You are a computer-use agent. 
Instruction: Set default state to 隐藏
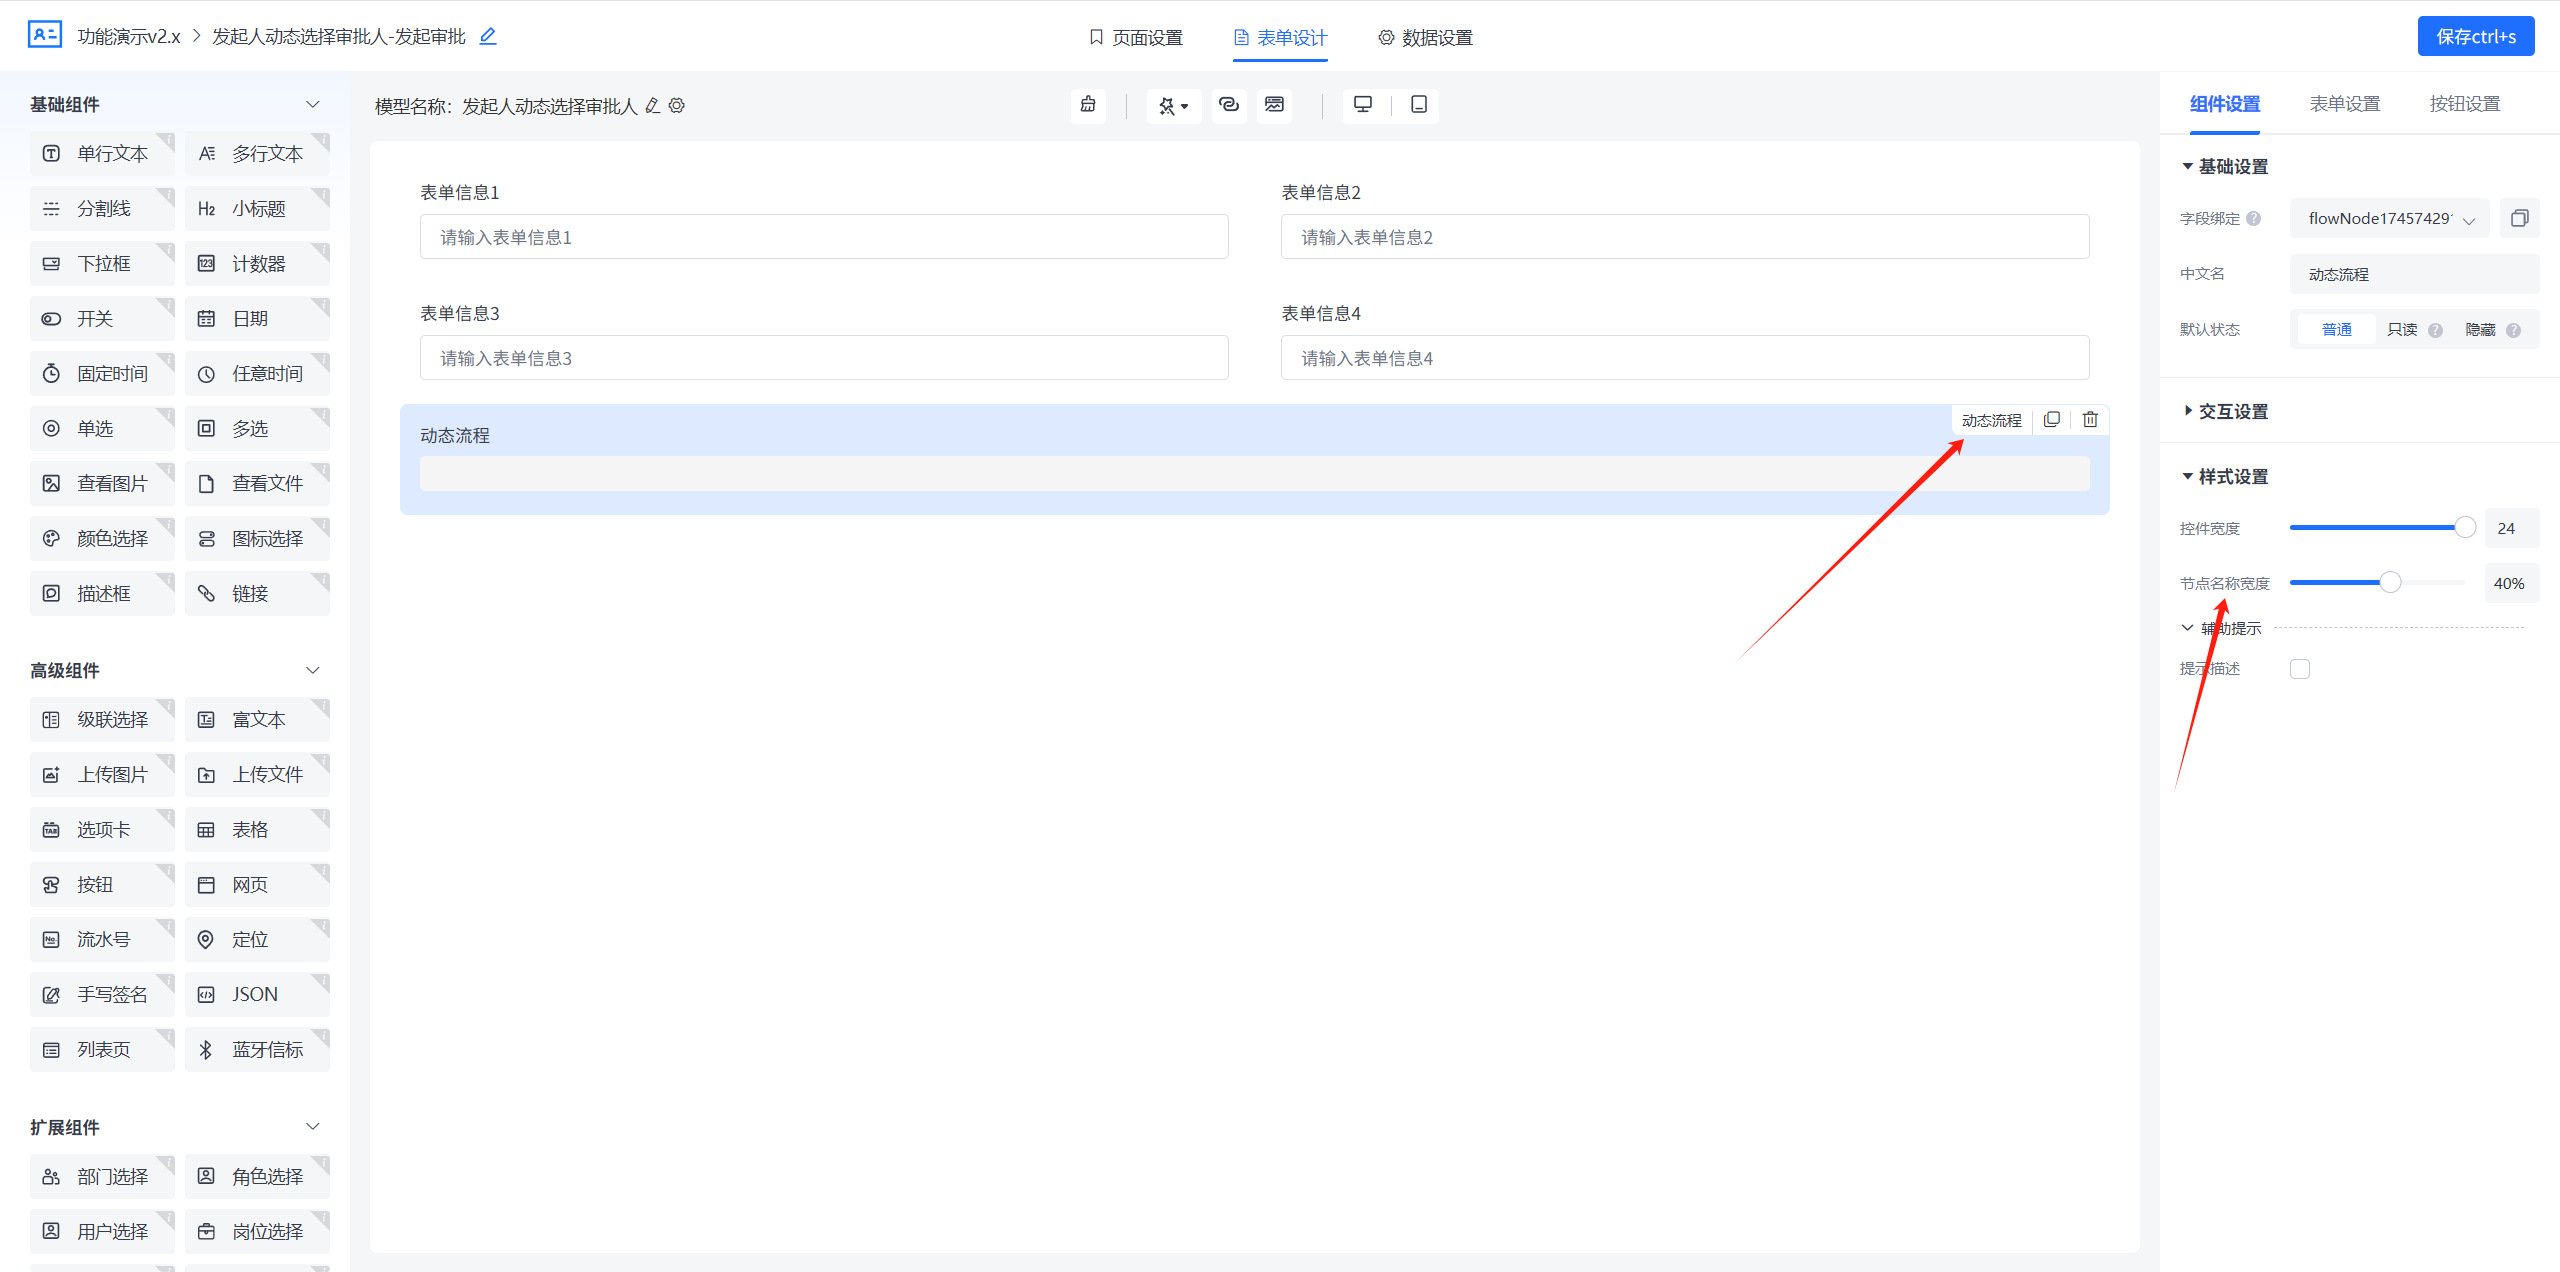pyautogui.click(x=2481, y=329)
